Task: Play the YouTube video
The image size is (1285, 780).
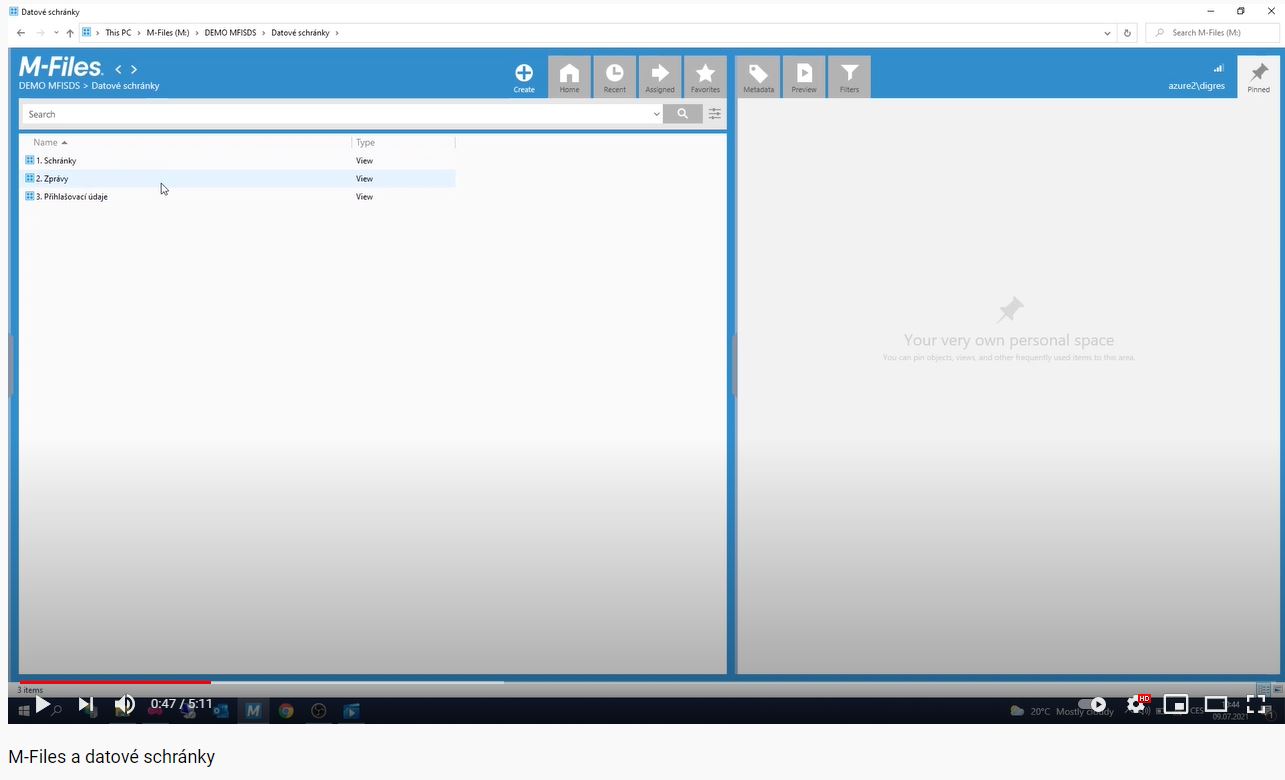Action: pos(43,704)
